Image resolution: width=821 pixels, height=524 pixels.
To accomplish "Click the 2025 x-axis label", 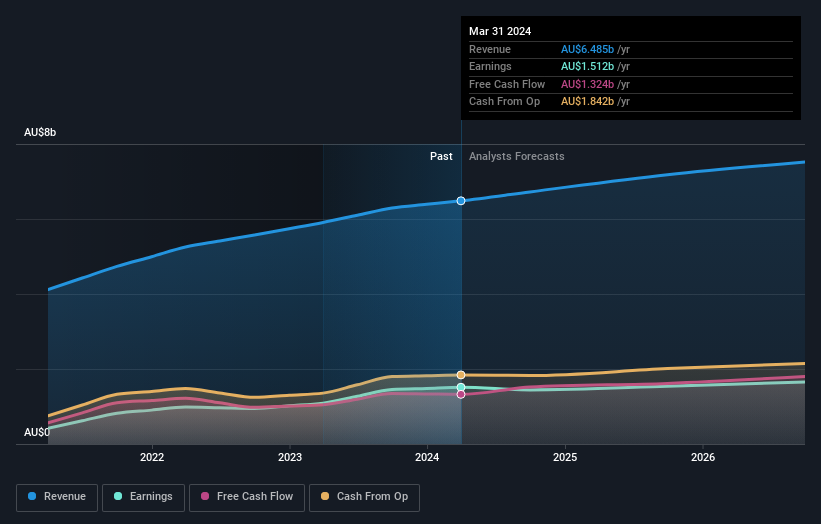I will point(565,458).
